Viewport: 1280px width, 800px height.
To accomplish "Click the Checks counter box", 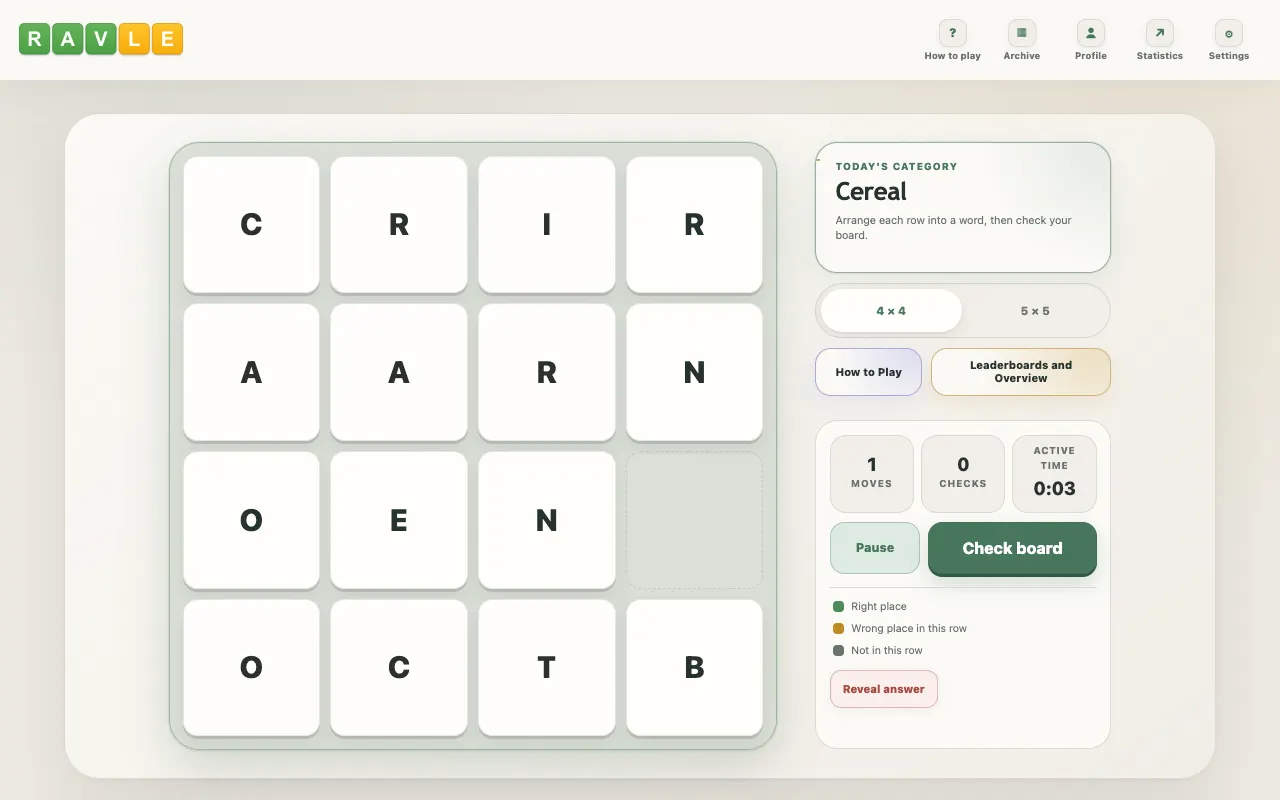I will (x=963, y=473).
